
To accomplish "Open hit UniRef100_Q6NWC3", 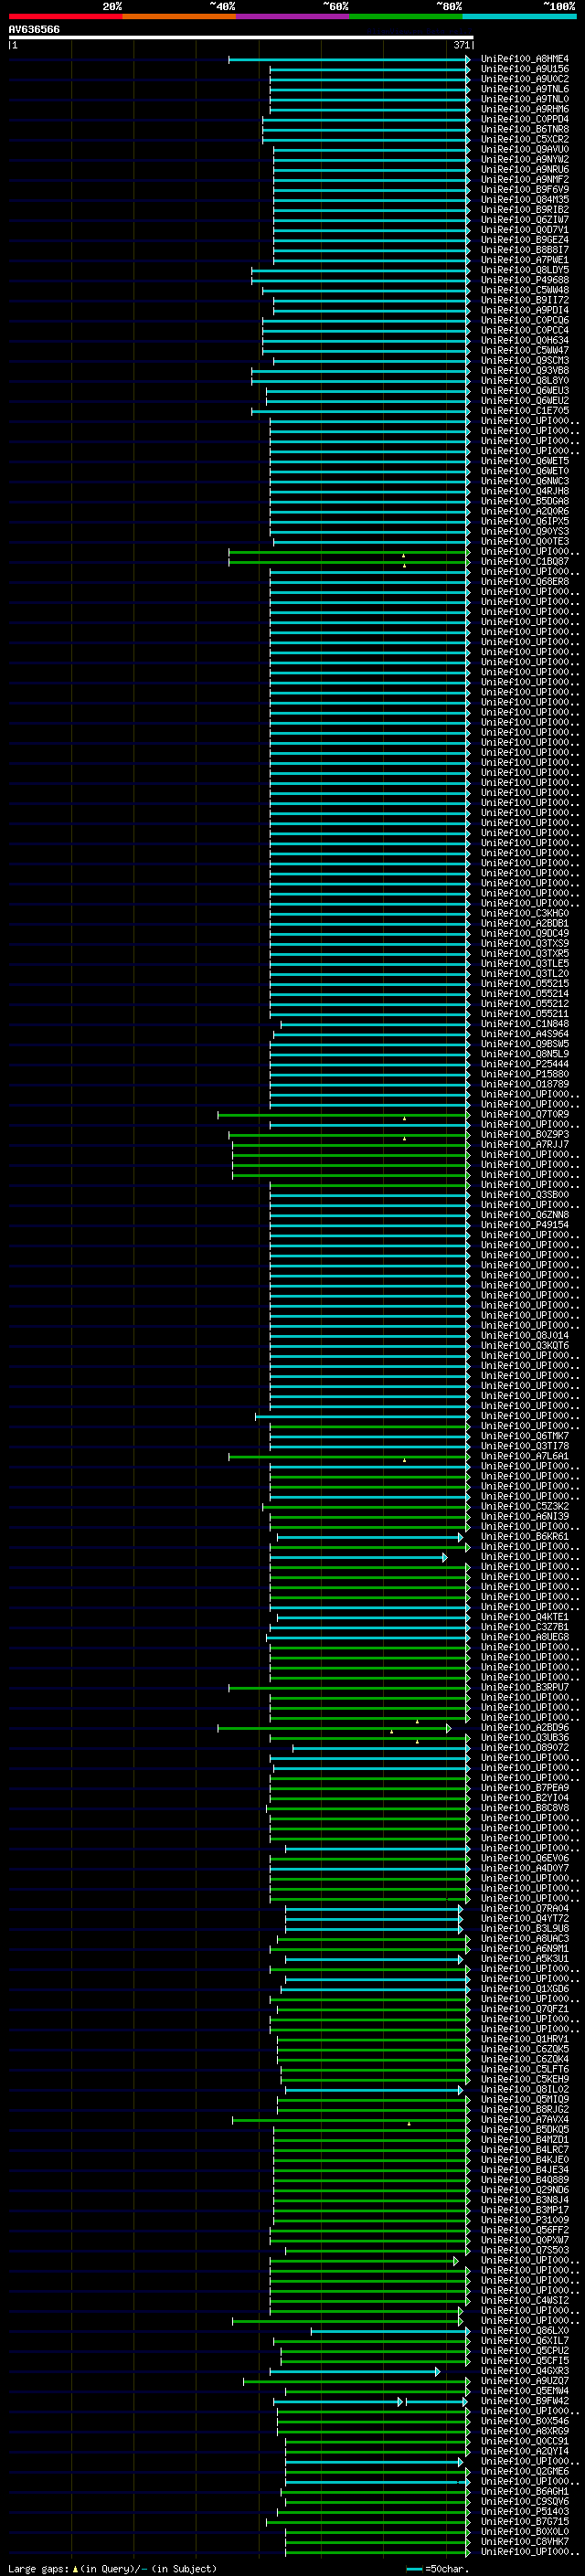I will 525,481.
